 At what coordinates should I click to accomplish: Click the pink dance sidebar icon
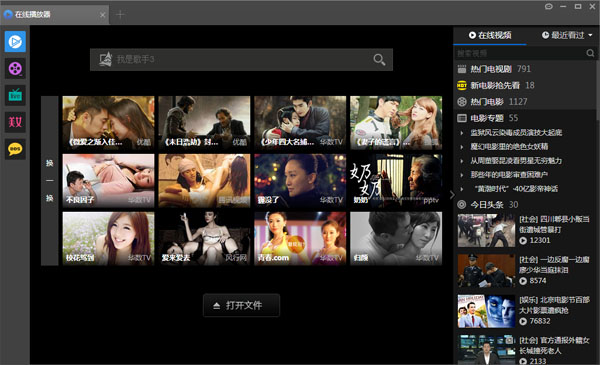tap(15, 122)
